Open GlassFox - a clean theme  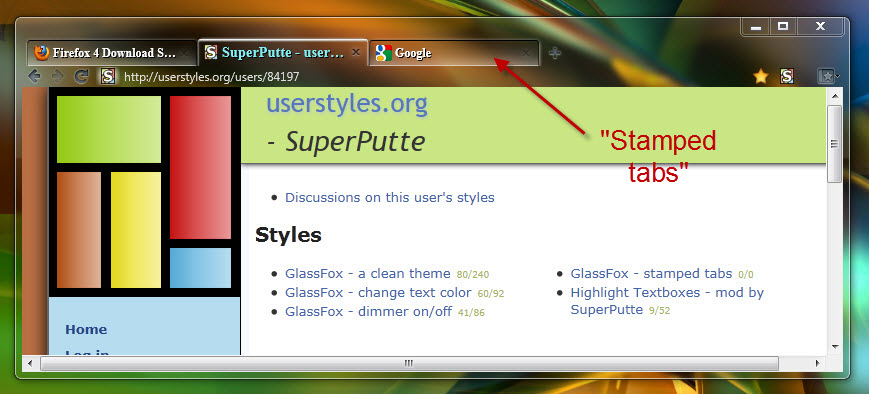click(367, 273)
